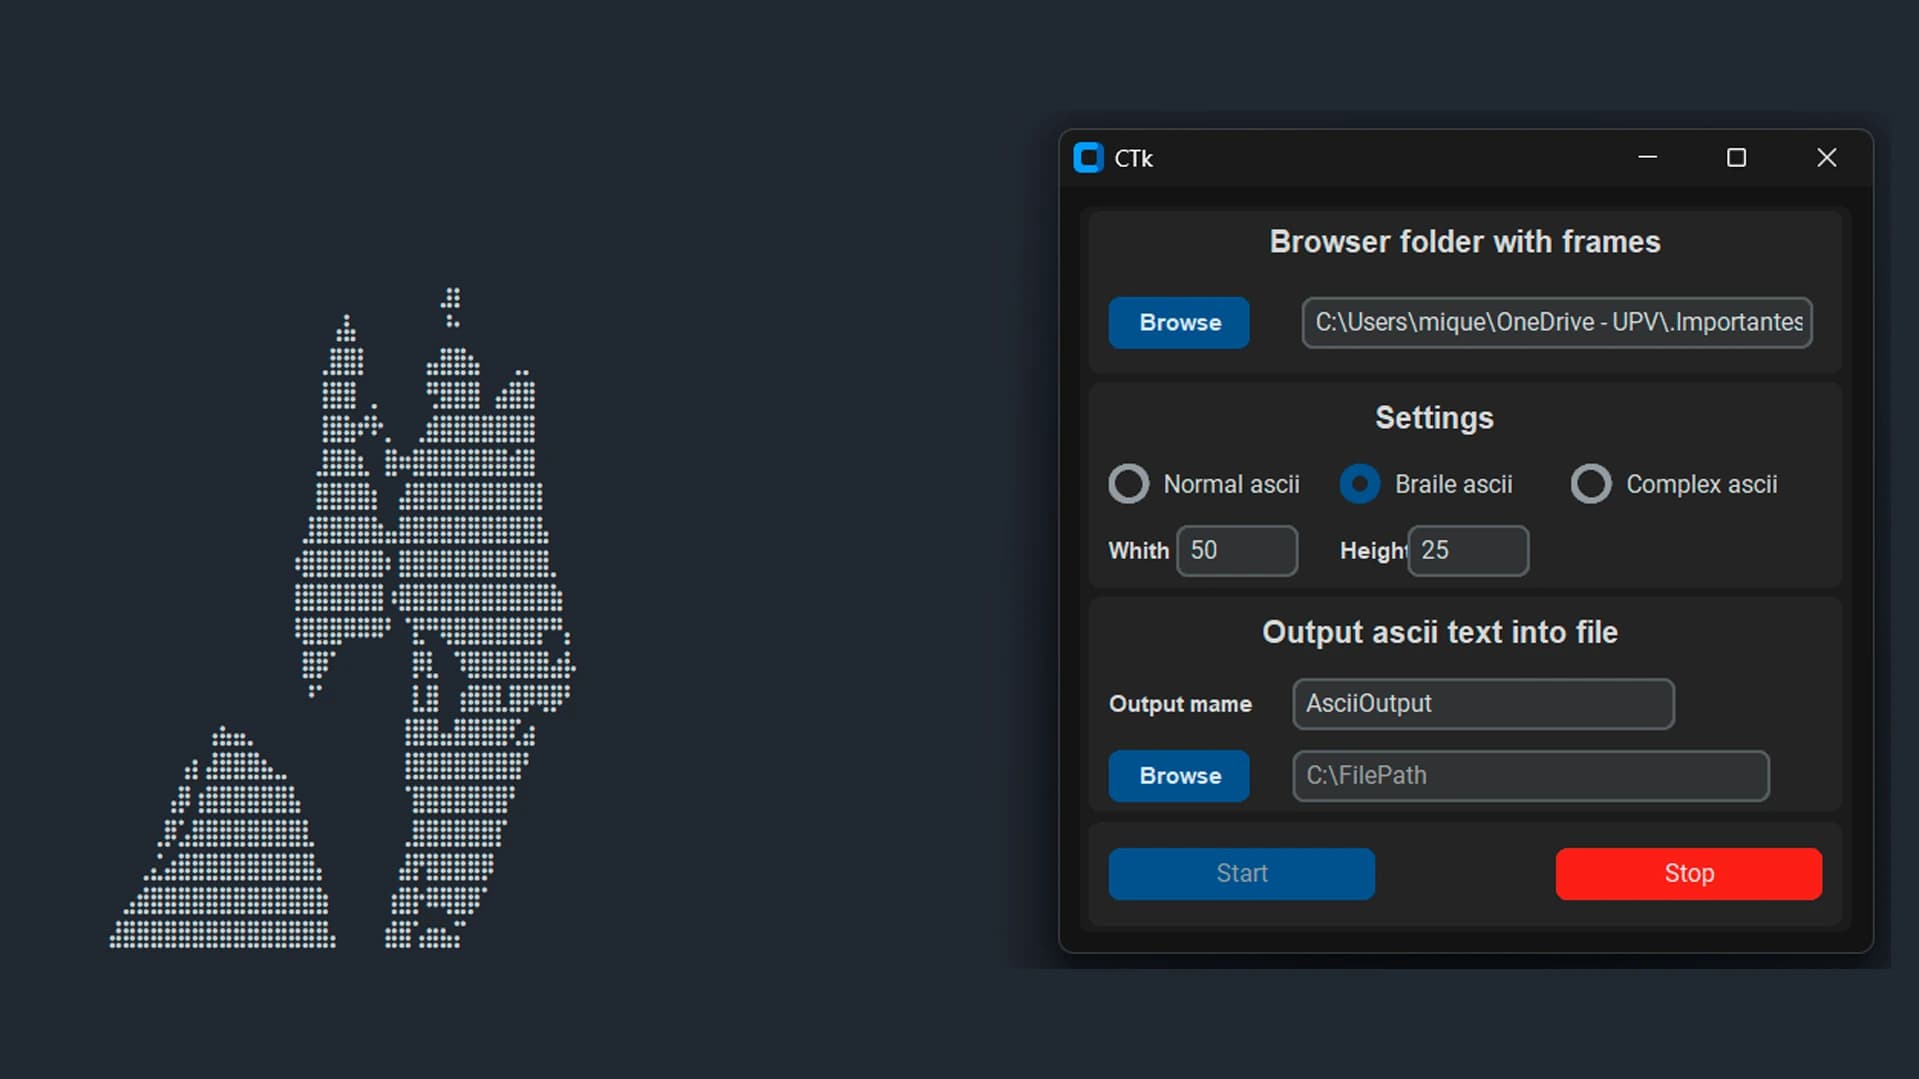Viewport: 1919px width, 1079px height.
Task: Start the ascii conversion
Action: 1241,874
